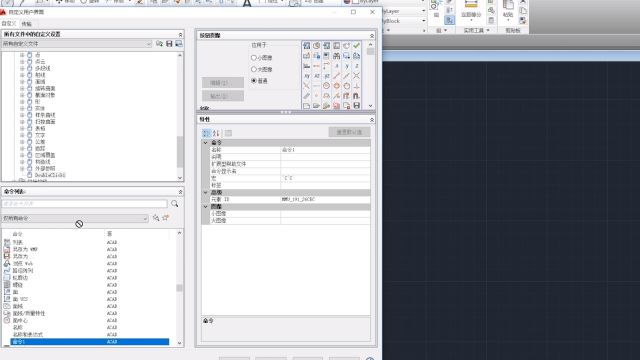
Task: Pick the open folder button image
Action: pos(316,106)
